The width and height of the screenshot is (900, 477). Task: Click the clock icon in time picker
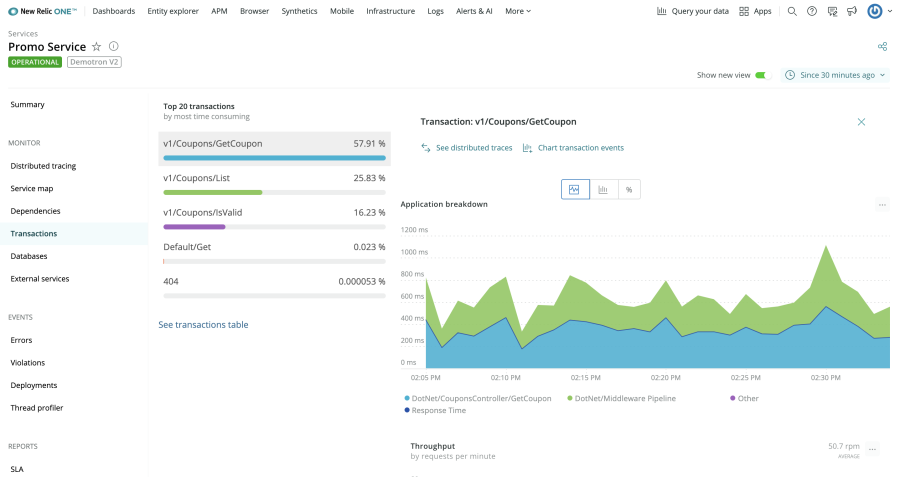790,75
